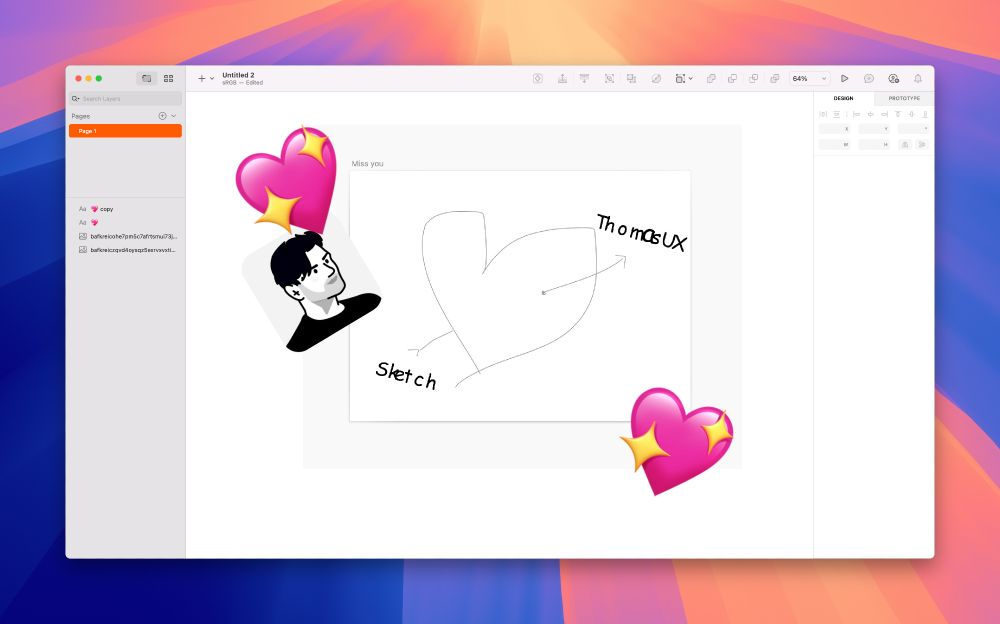Switch to the Design tab
The width and height of the screenshot is (1000, 624).
pyautogui.click(x=843, y=98)
